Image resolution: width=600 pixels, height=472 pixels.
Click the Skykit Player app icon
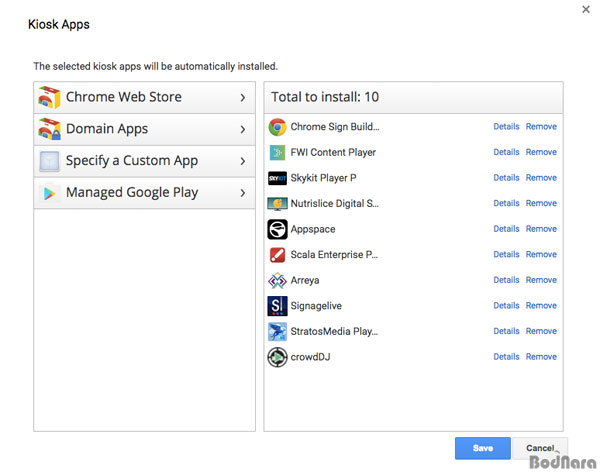click(x=277, y=178)
